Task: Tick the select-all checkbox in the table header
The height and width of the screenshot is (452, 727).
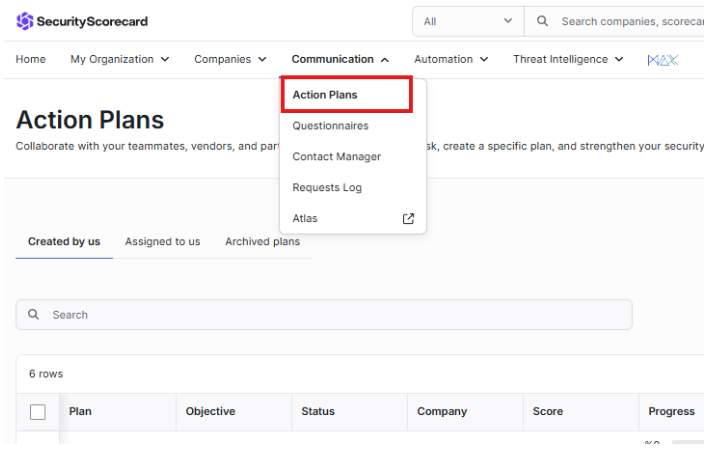Action: 38,412
